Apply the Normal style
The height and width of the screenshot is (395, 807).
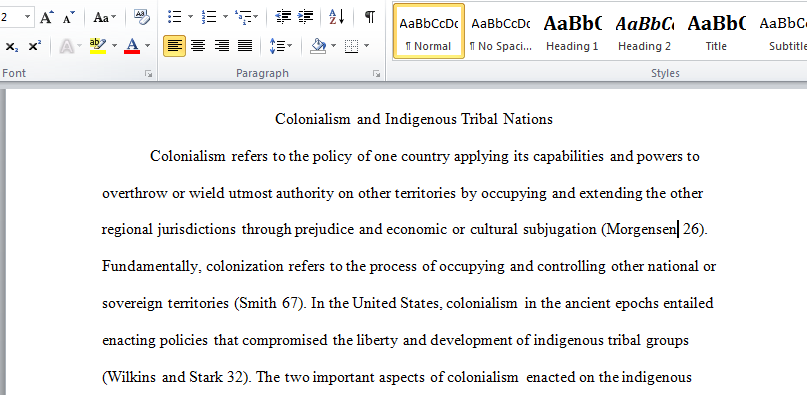click(x=428, y=31)
